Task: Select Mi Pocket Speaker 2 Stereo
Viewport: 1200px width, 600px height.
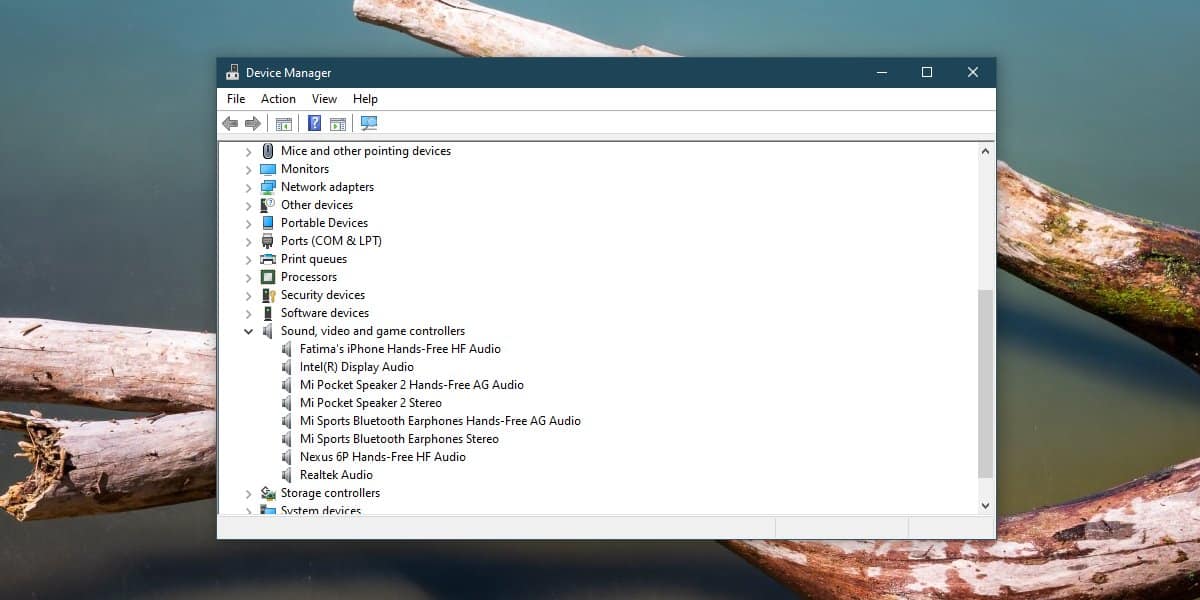Action: pyautogui.click(x=371, y=403)
